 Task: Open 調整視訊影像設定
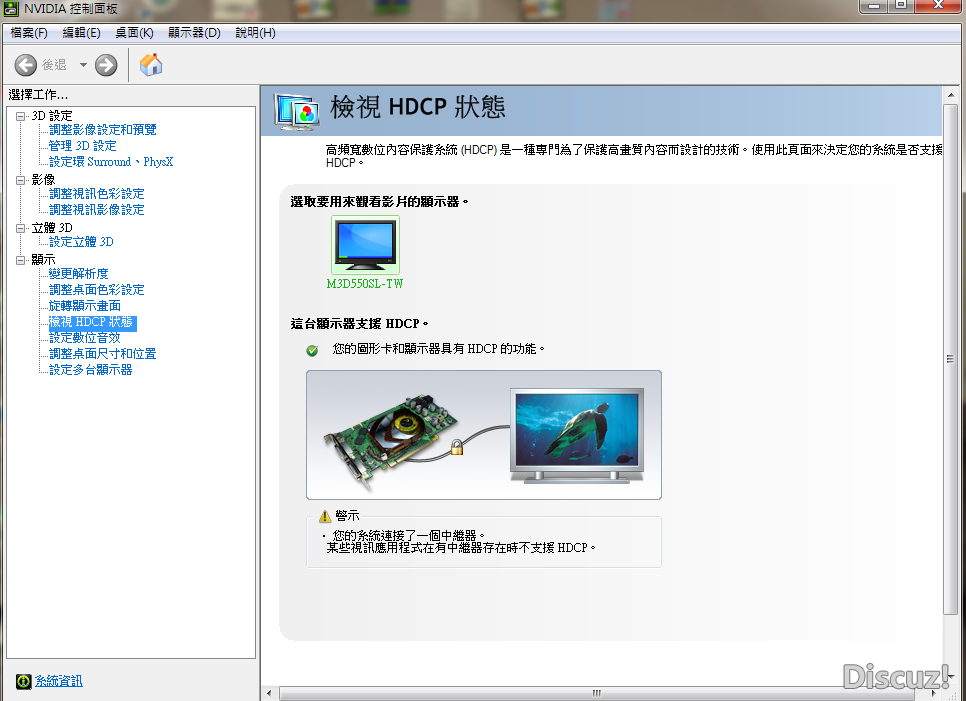point(97,210)
